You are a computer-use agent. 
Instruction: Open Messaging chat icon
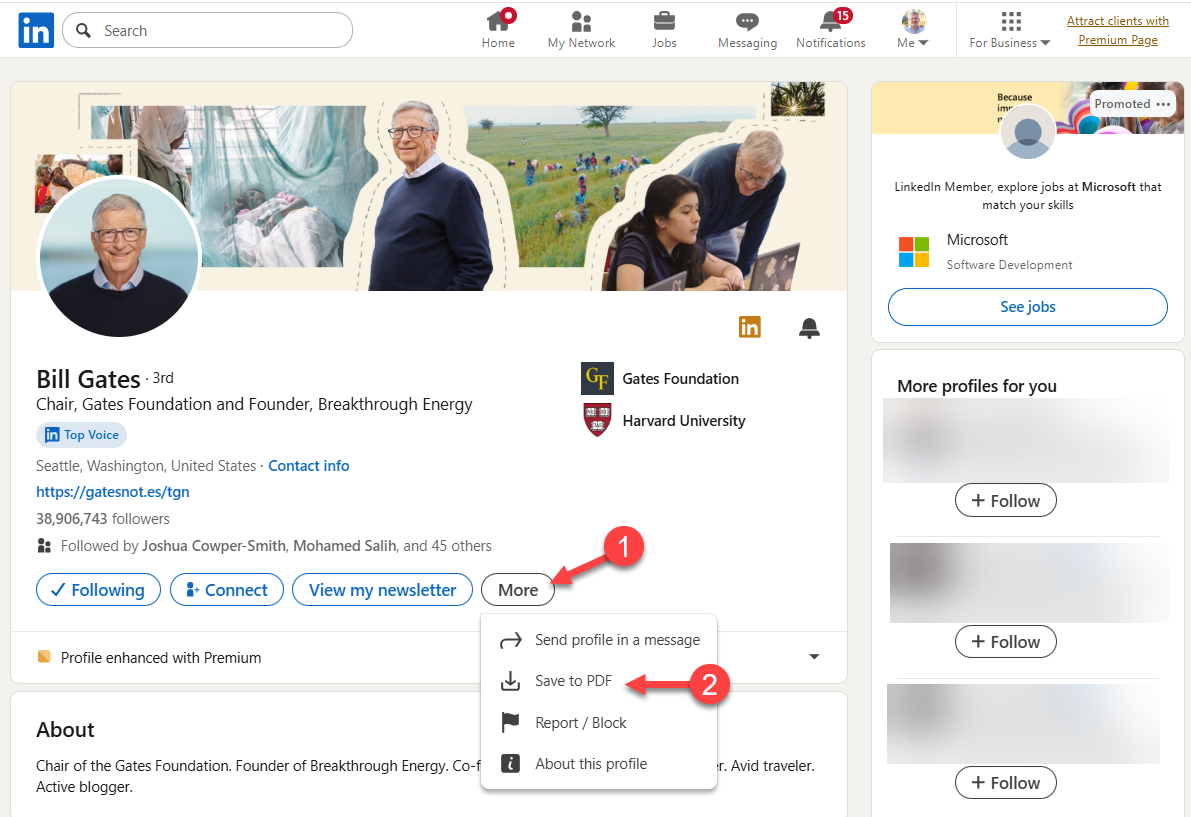pyautogui.click(x=747, y=21)
